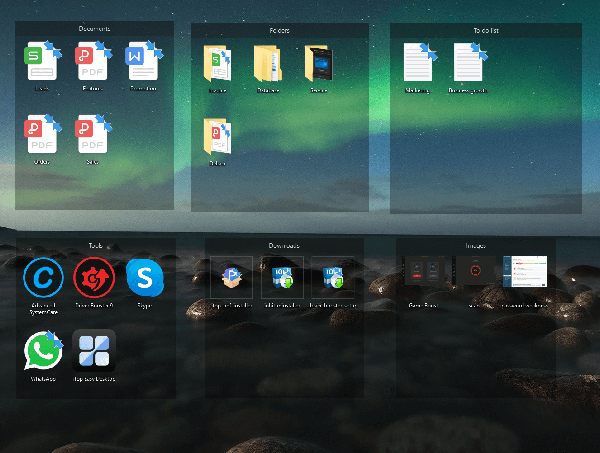Launch Skype from Tools box
Screen dimensions: 600x453
(x=145, y=278)
